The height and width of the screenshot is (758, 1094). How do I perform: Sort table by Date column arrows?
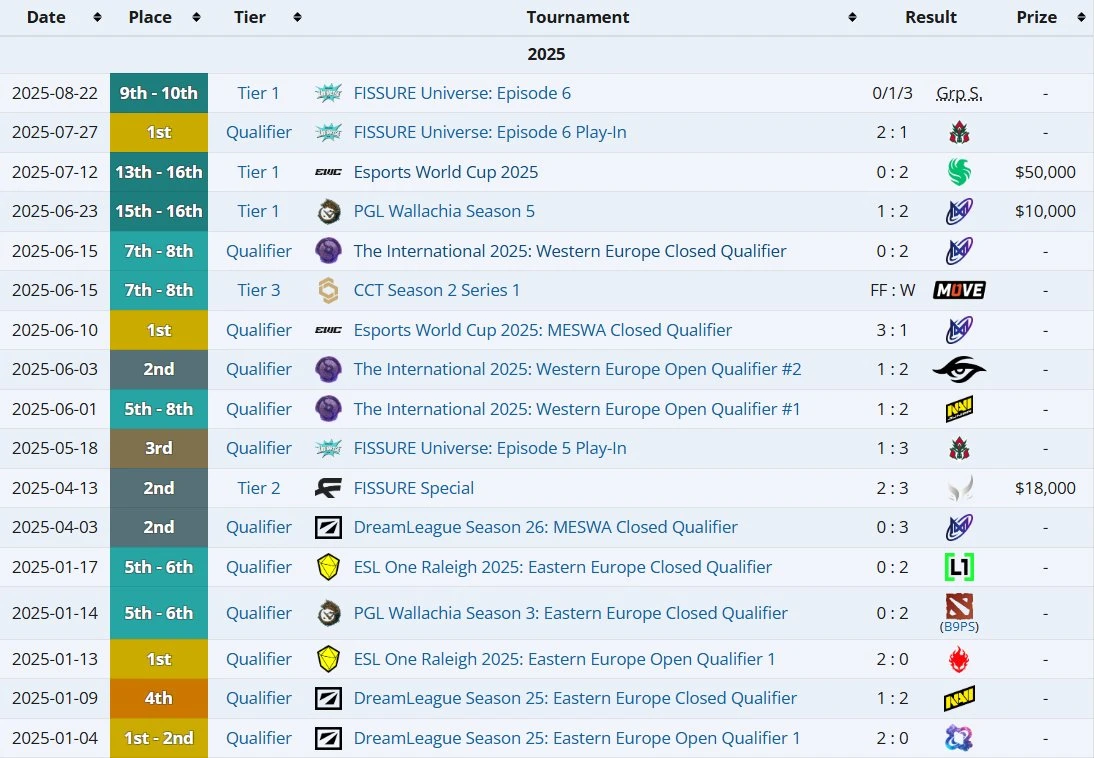click(x=97, y=18)
